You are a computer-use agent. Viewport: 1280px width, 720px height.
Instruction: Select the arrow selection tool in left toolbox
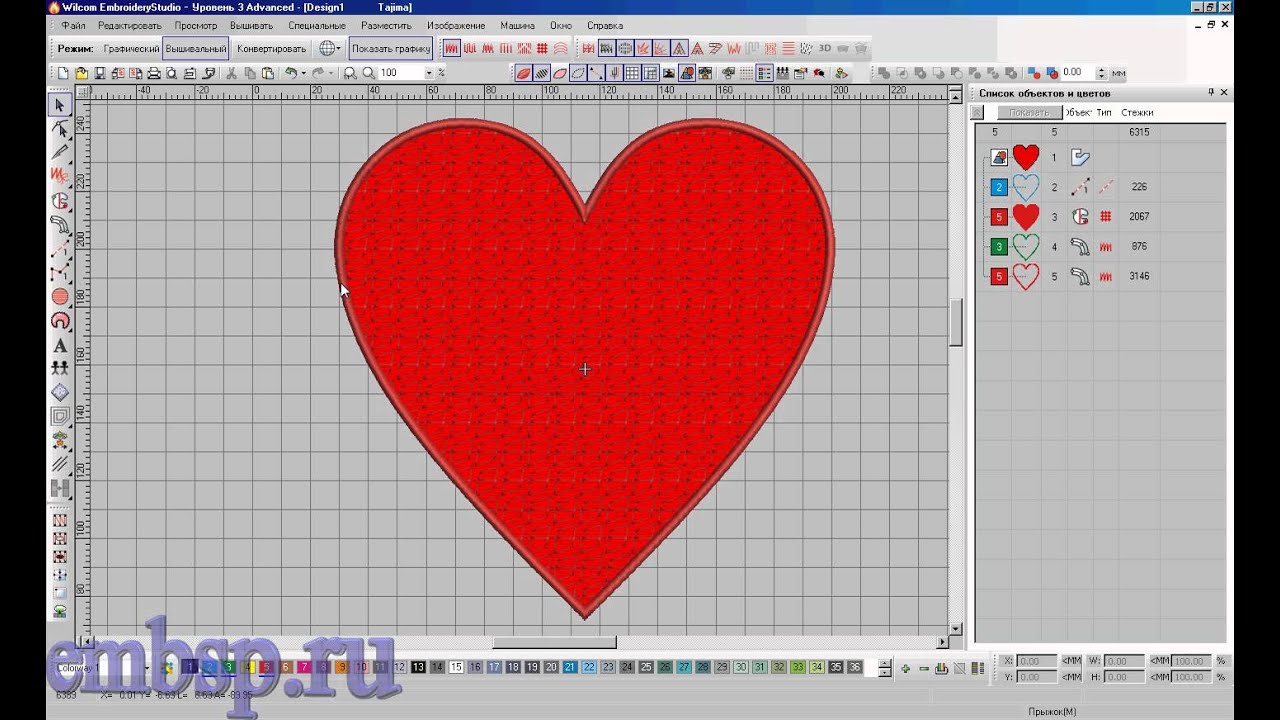coord(60,105)
